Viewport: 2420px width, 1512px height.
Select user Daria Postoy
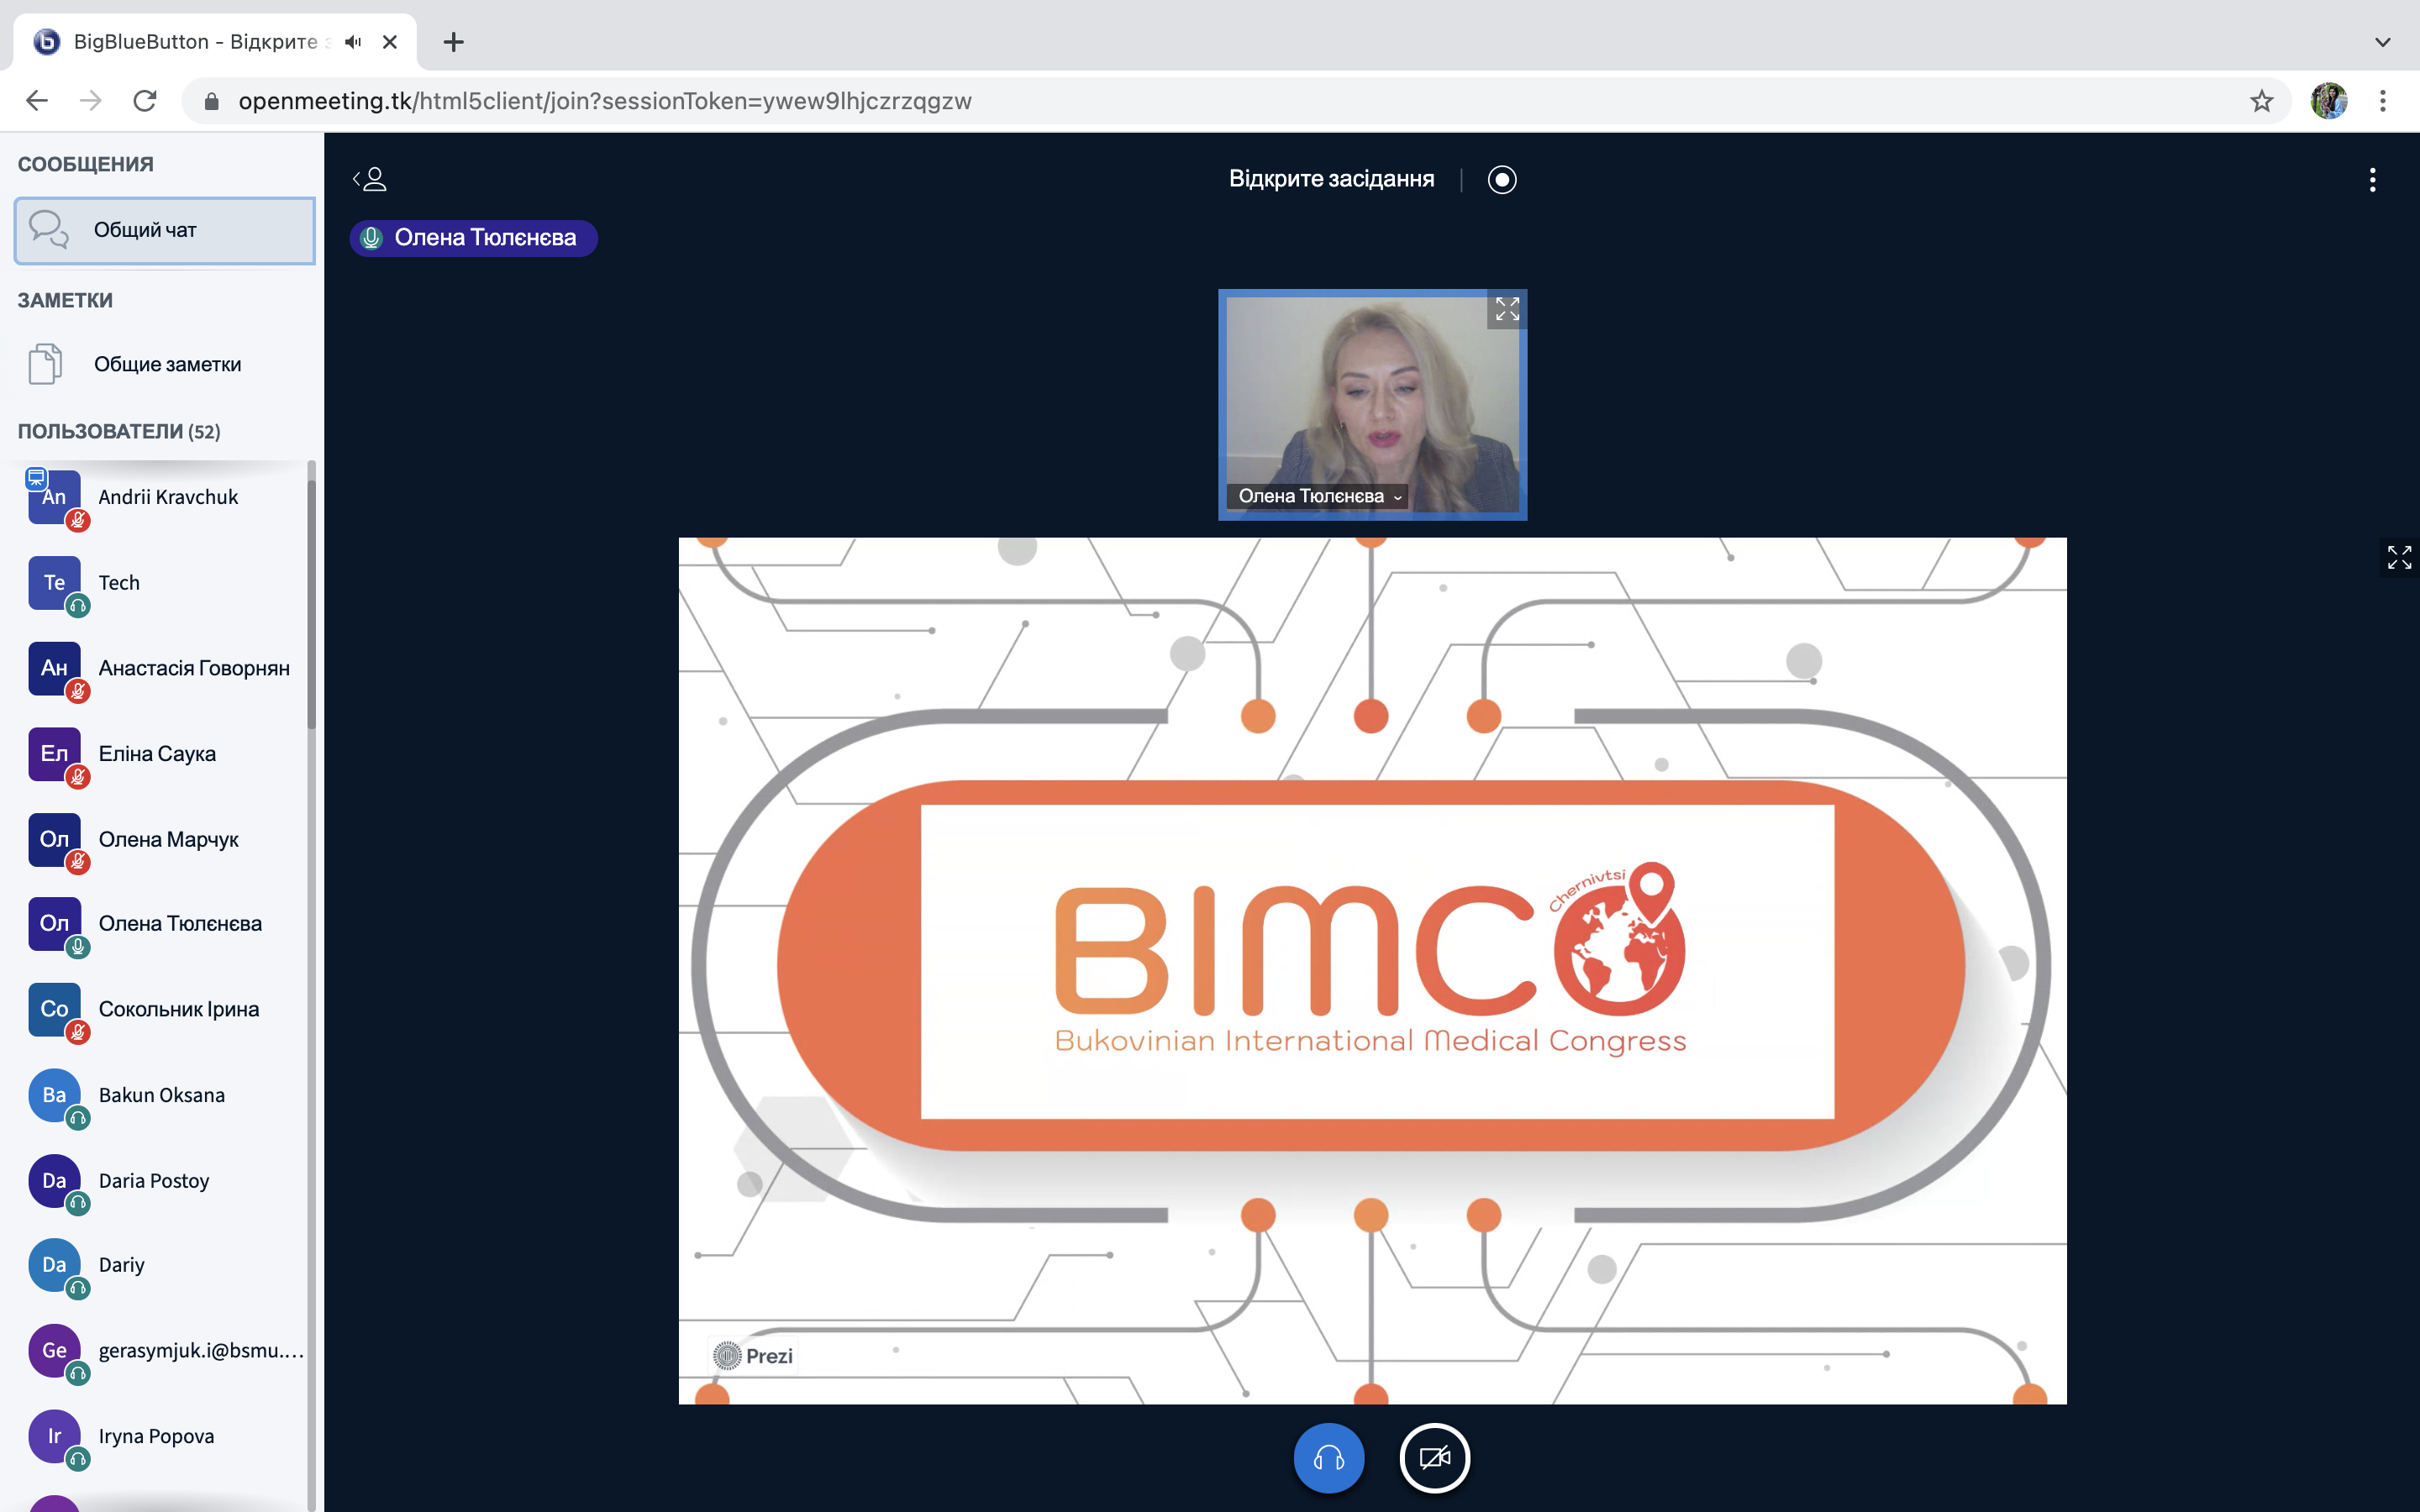click(165, 1180)
